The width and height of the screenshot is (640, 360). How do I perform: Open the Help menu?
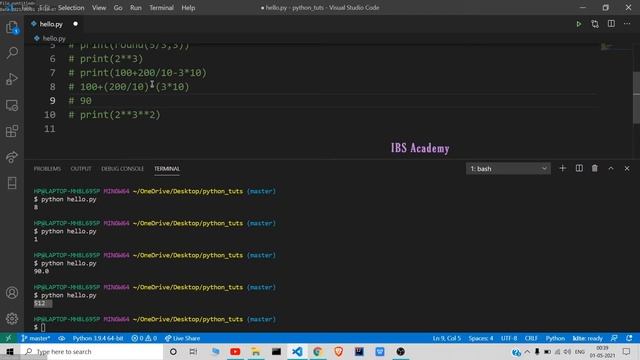pyautogui.click(x=188, y=8)
